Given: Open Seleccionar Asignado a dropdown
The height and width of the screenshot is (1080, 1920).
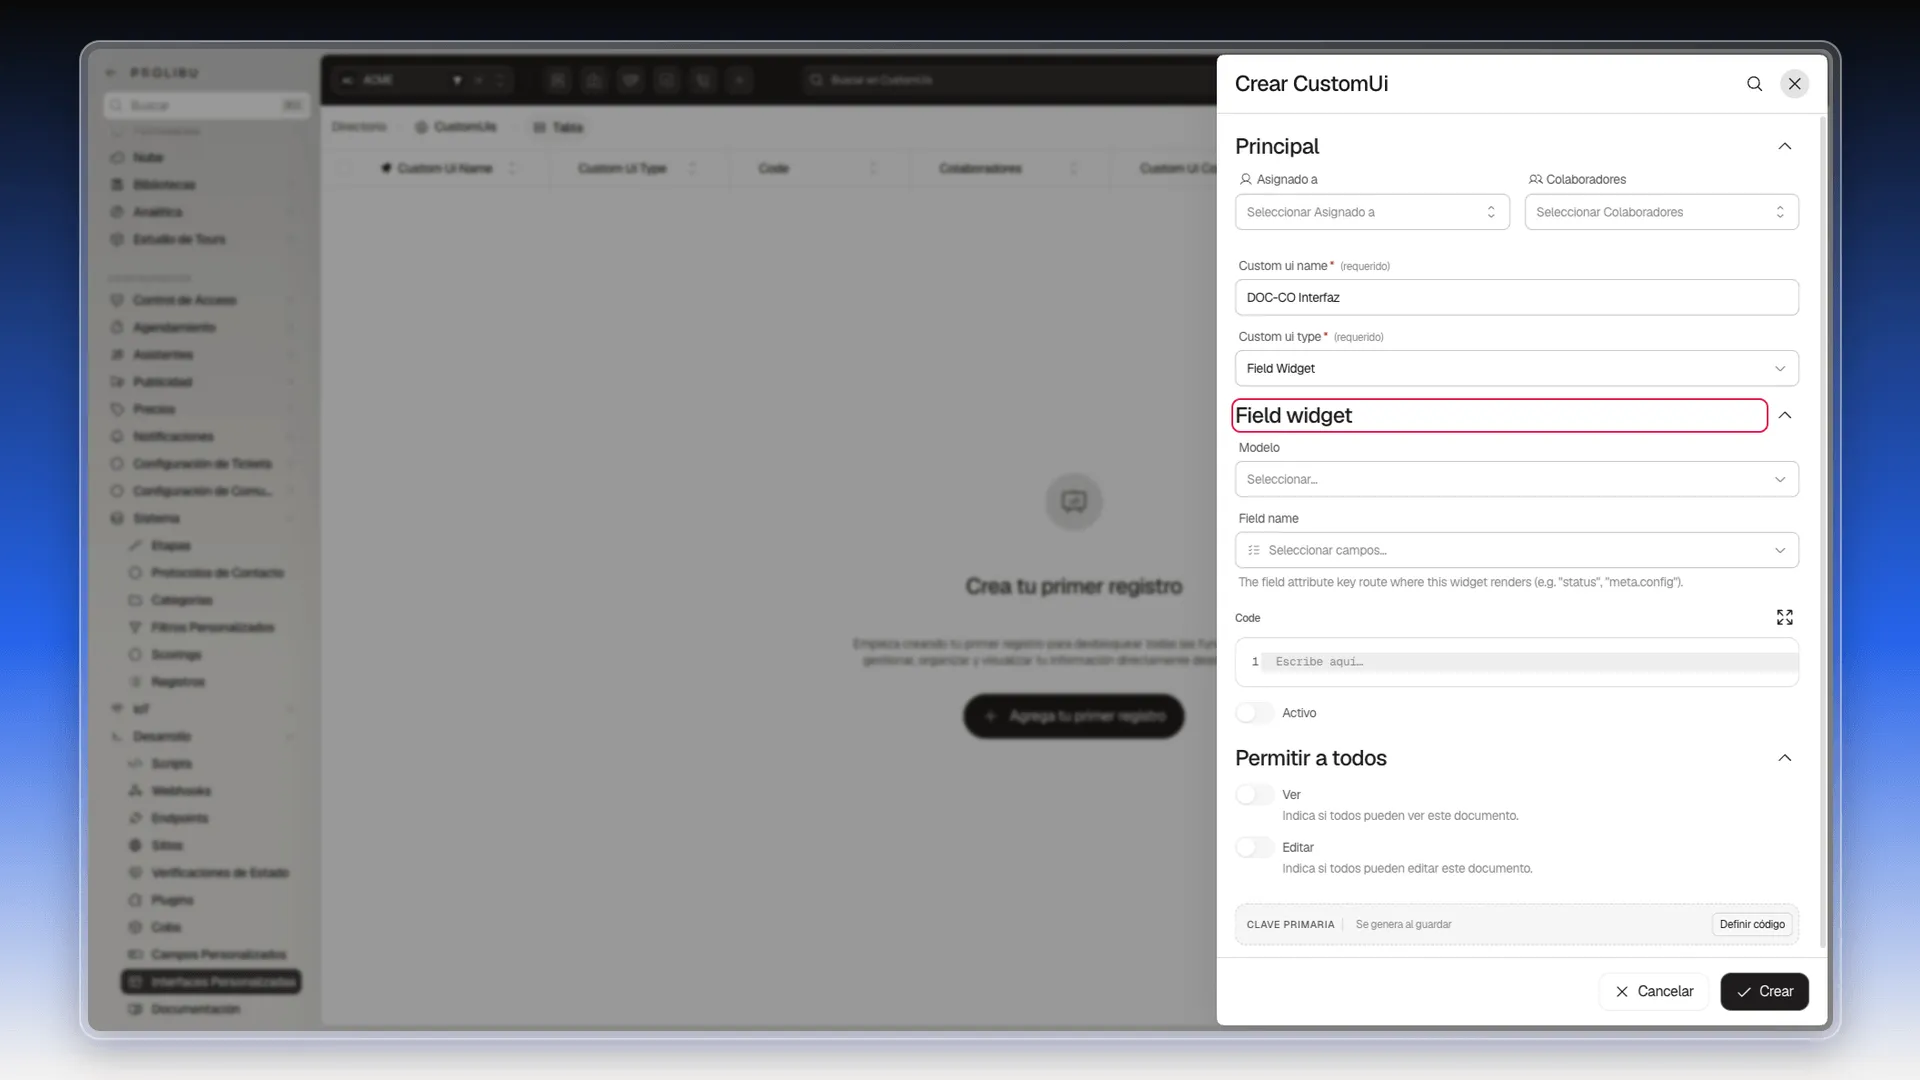Looking at the screenshot, I should point(1372,212).
